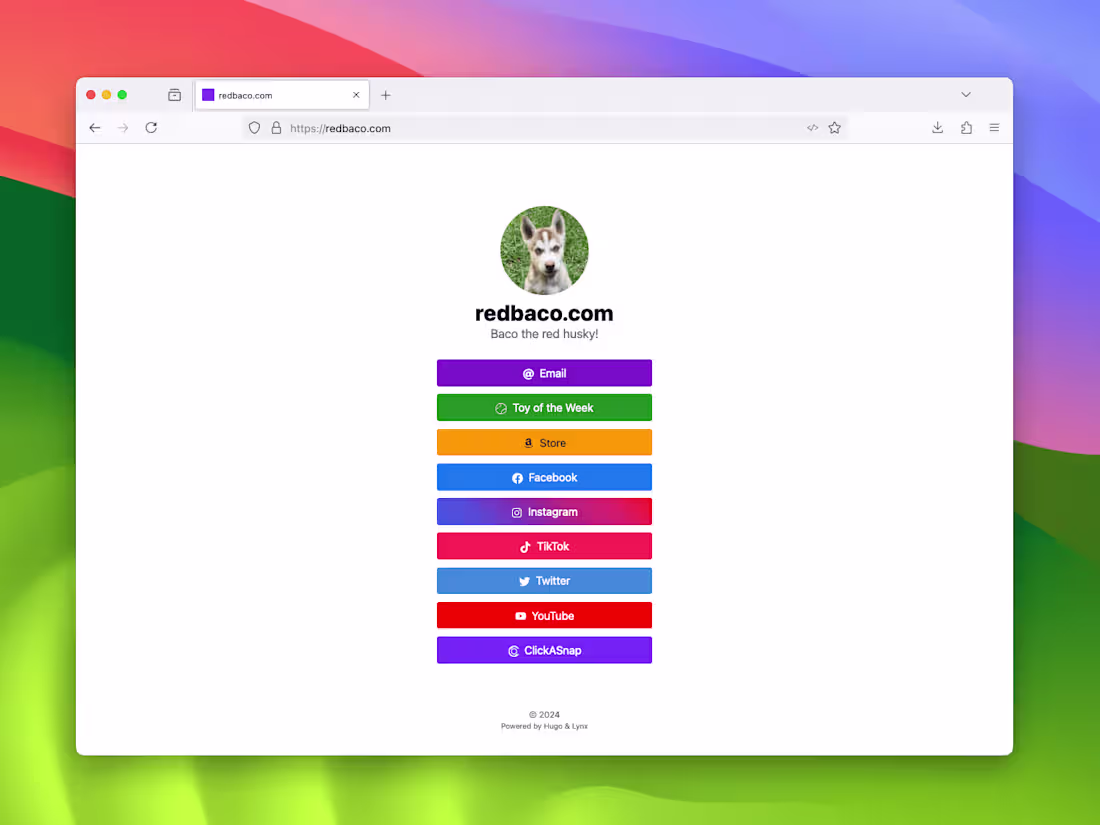Go back with the browser back arrow
Image resolution: width=1100 pixels, height=825 pixels.
(x=95, y=128)
